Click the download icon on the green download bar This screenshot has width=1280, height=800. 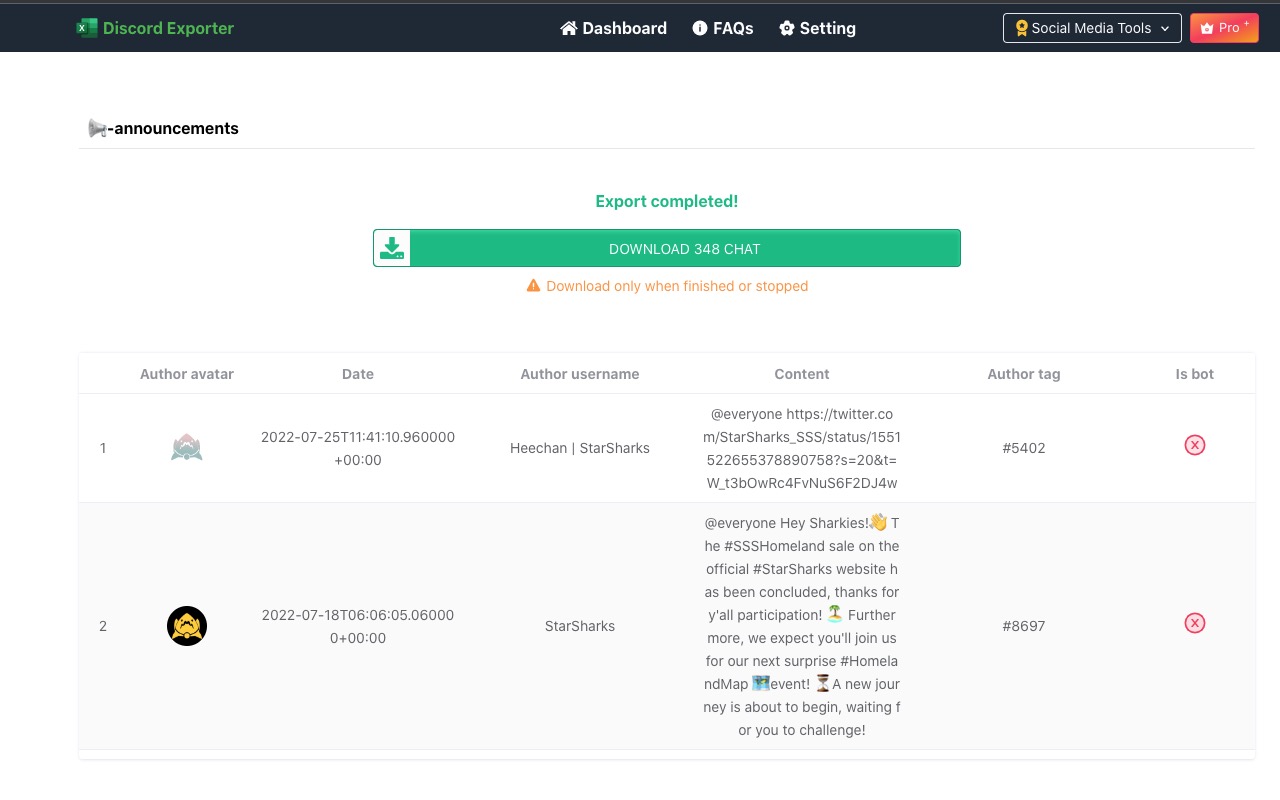[x=391, y=247]
